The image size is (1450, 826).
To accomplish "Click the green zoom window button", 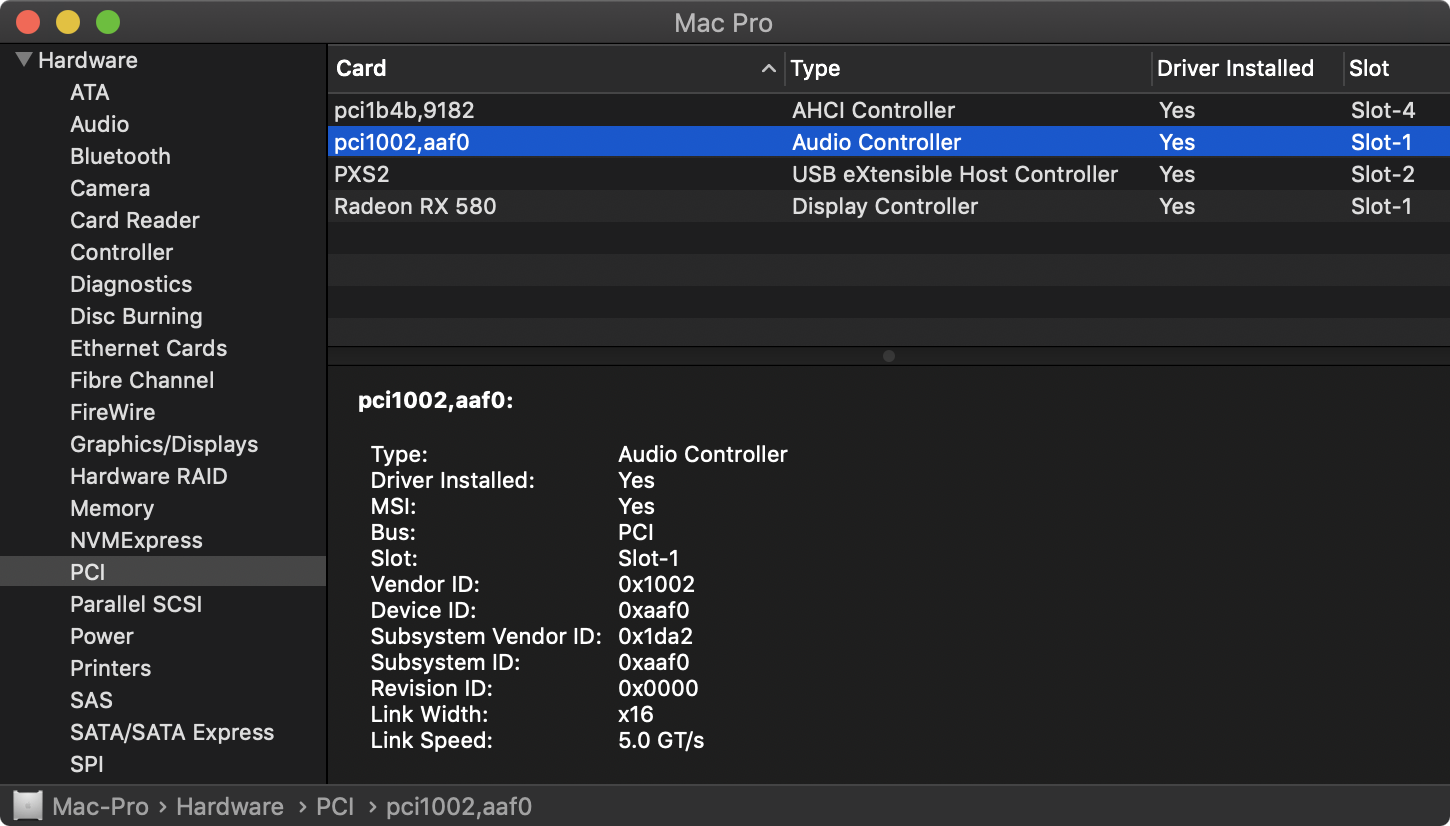I will 108,22.
